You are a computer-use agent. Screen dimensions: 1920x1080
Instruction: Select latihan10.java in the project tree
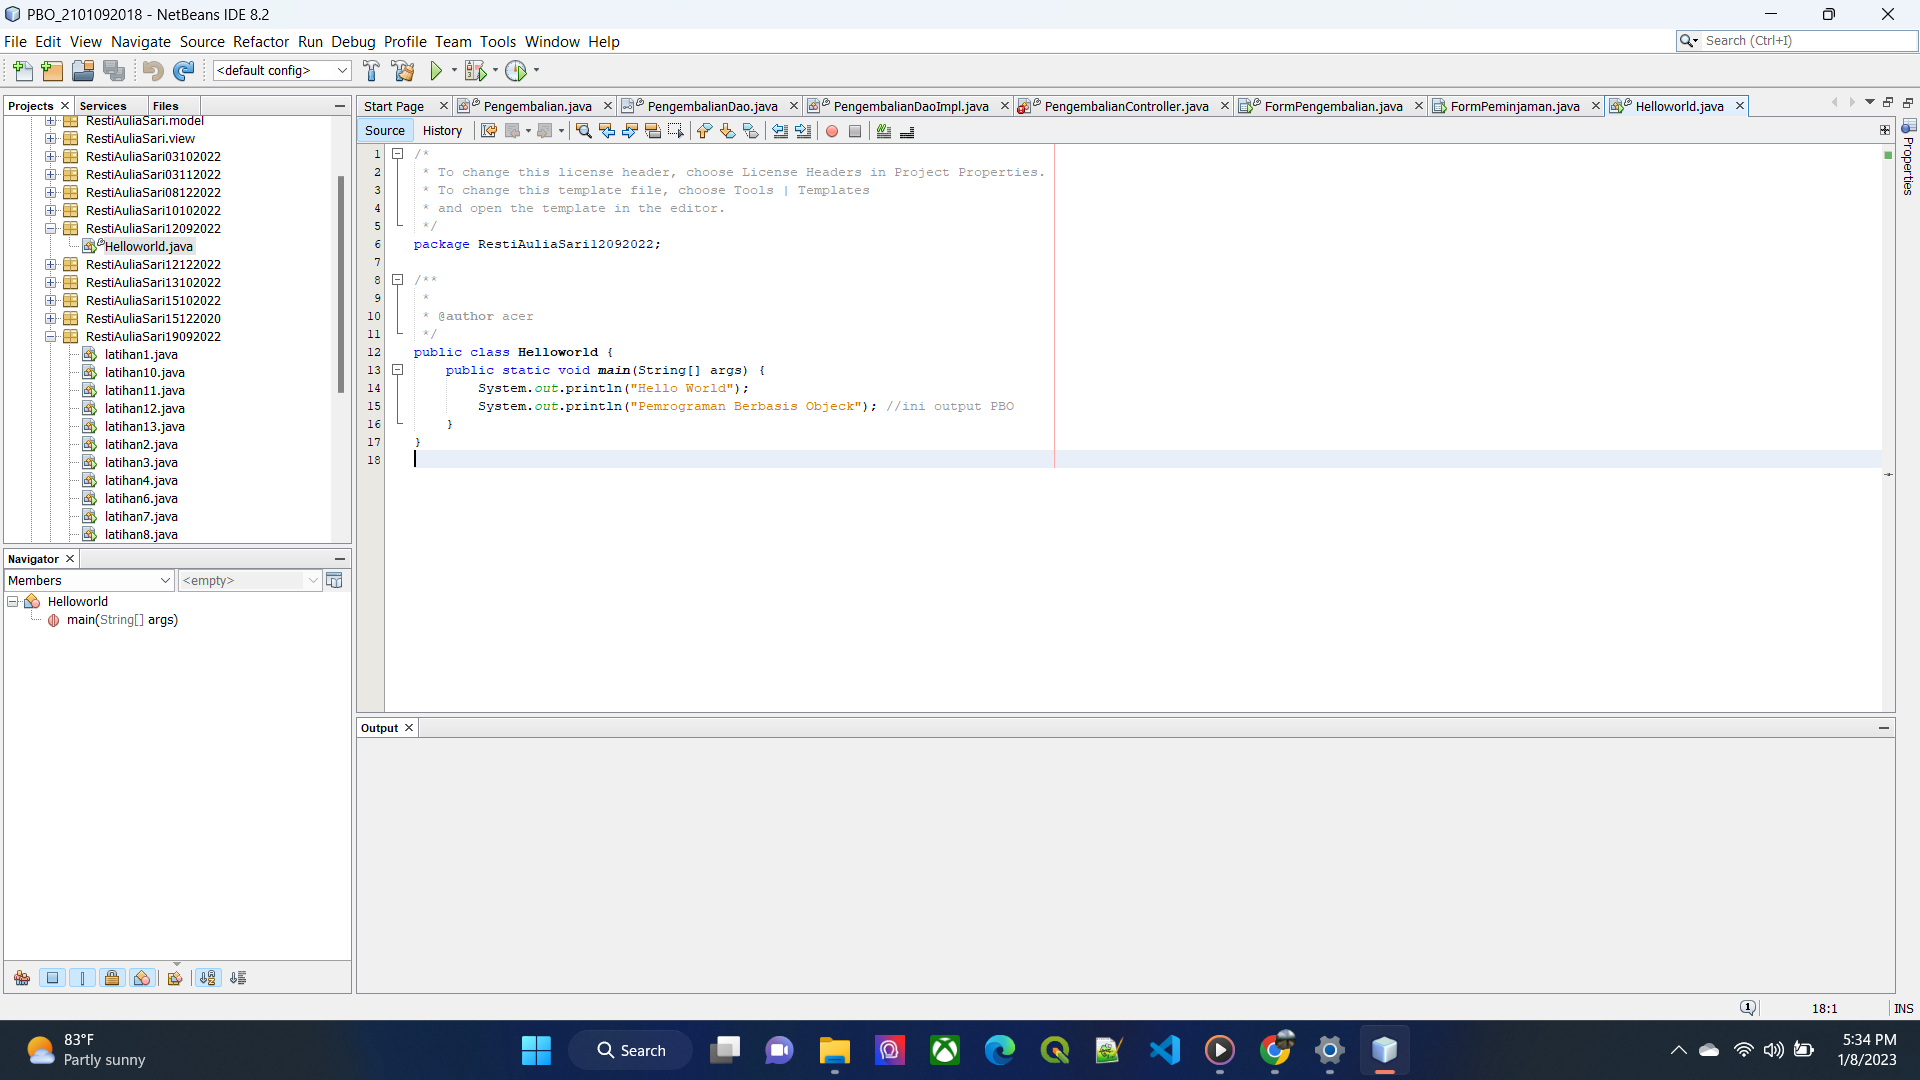tap(144, 373)
